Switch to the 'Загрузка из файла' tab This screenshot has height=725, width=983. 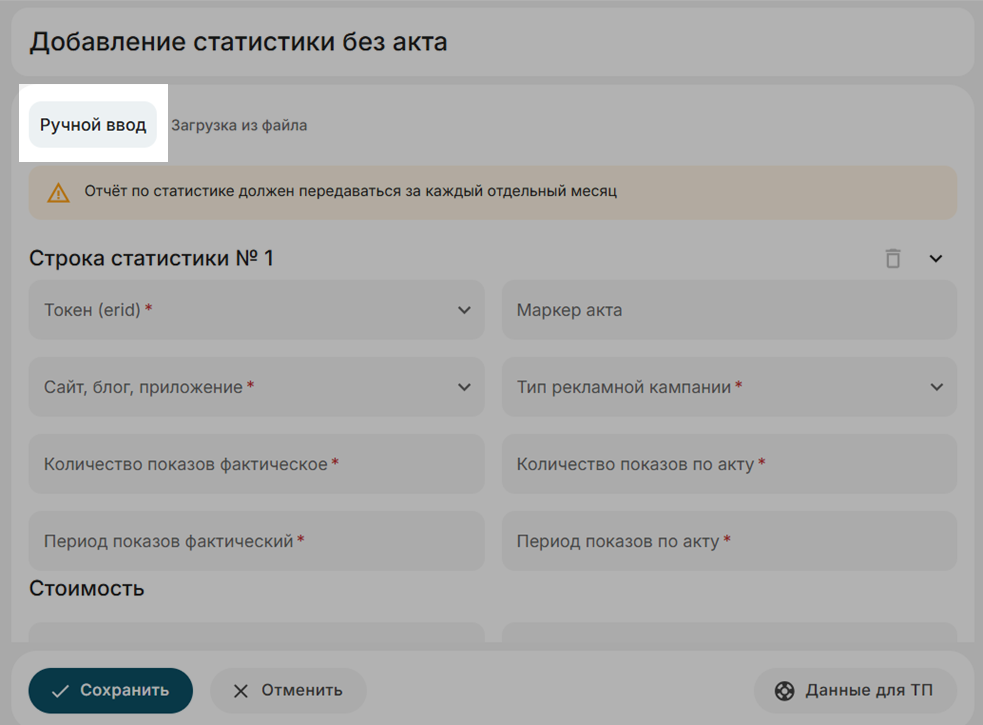click(x=239, y=126)
